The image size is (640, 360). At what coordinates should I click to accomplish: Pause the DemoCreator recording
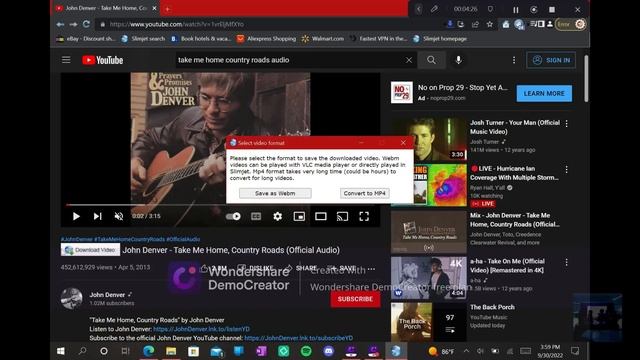516,9
